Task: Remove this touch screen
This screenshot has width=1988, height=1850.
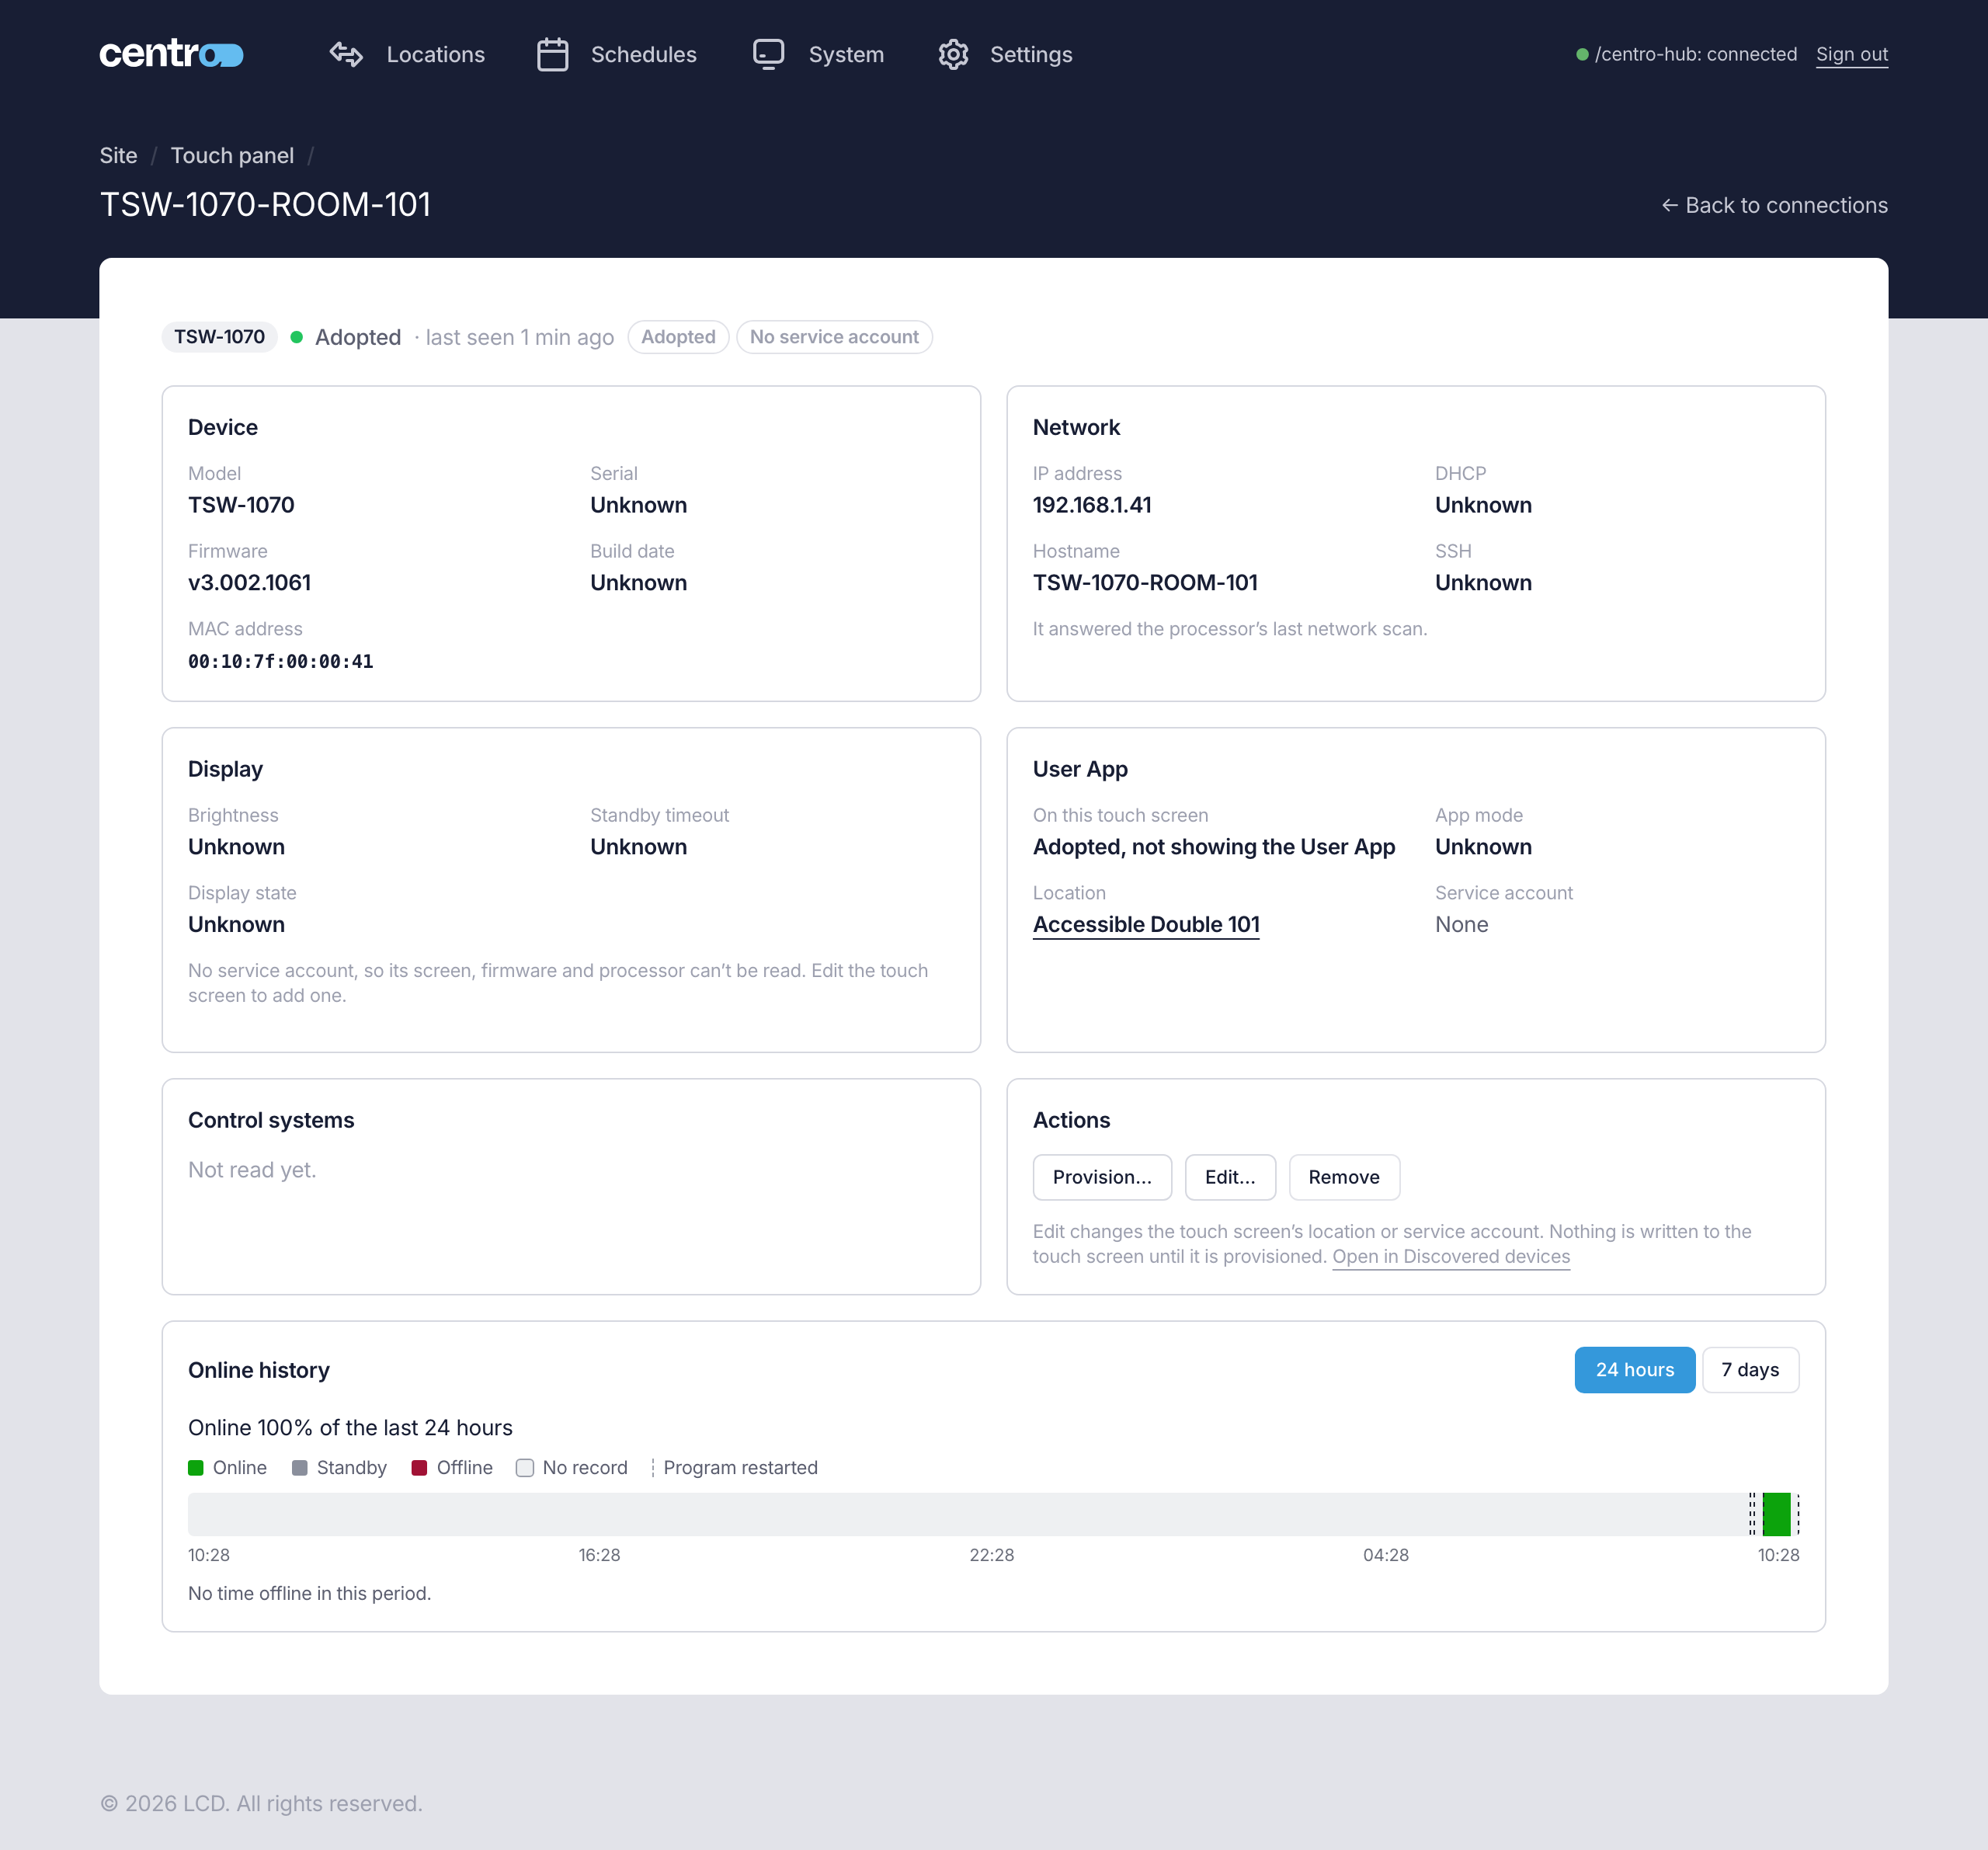Action: coord(1343,1176)
